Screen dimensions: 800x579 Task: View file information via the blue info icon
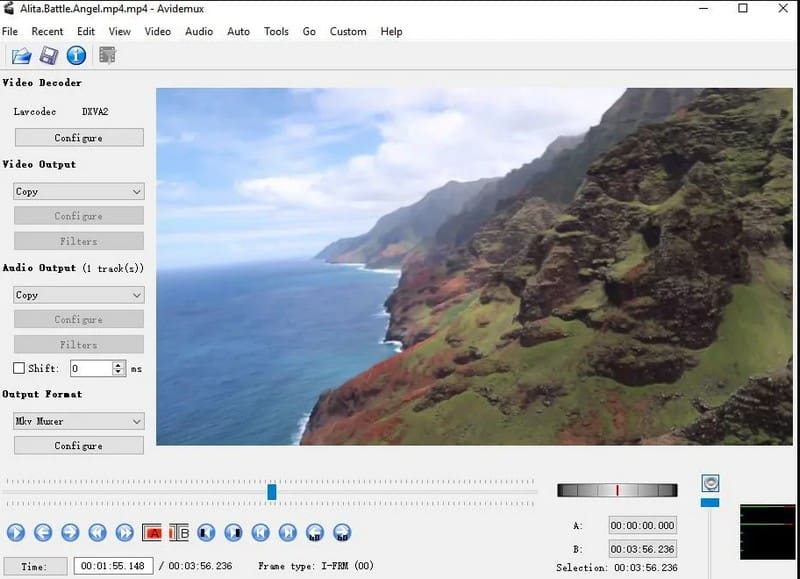point(76,56)
